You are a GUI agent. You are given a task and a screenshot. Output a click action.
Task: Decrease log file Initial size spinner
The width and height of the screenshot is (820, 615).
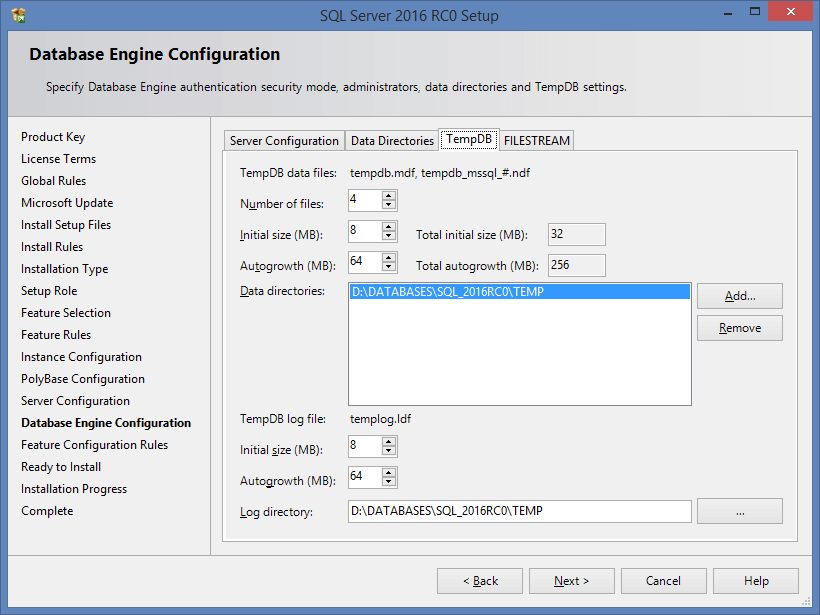(389, 451)
